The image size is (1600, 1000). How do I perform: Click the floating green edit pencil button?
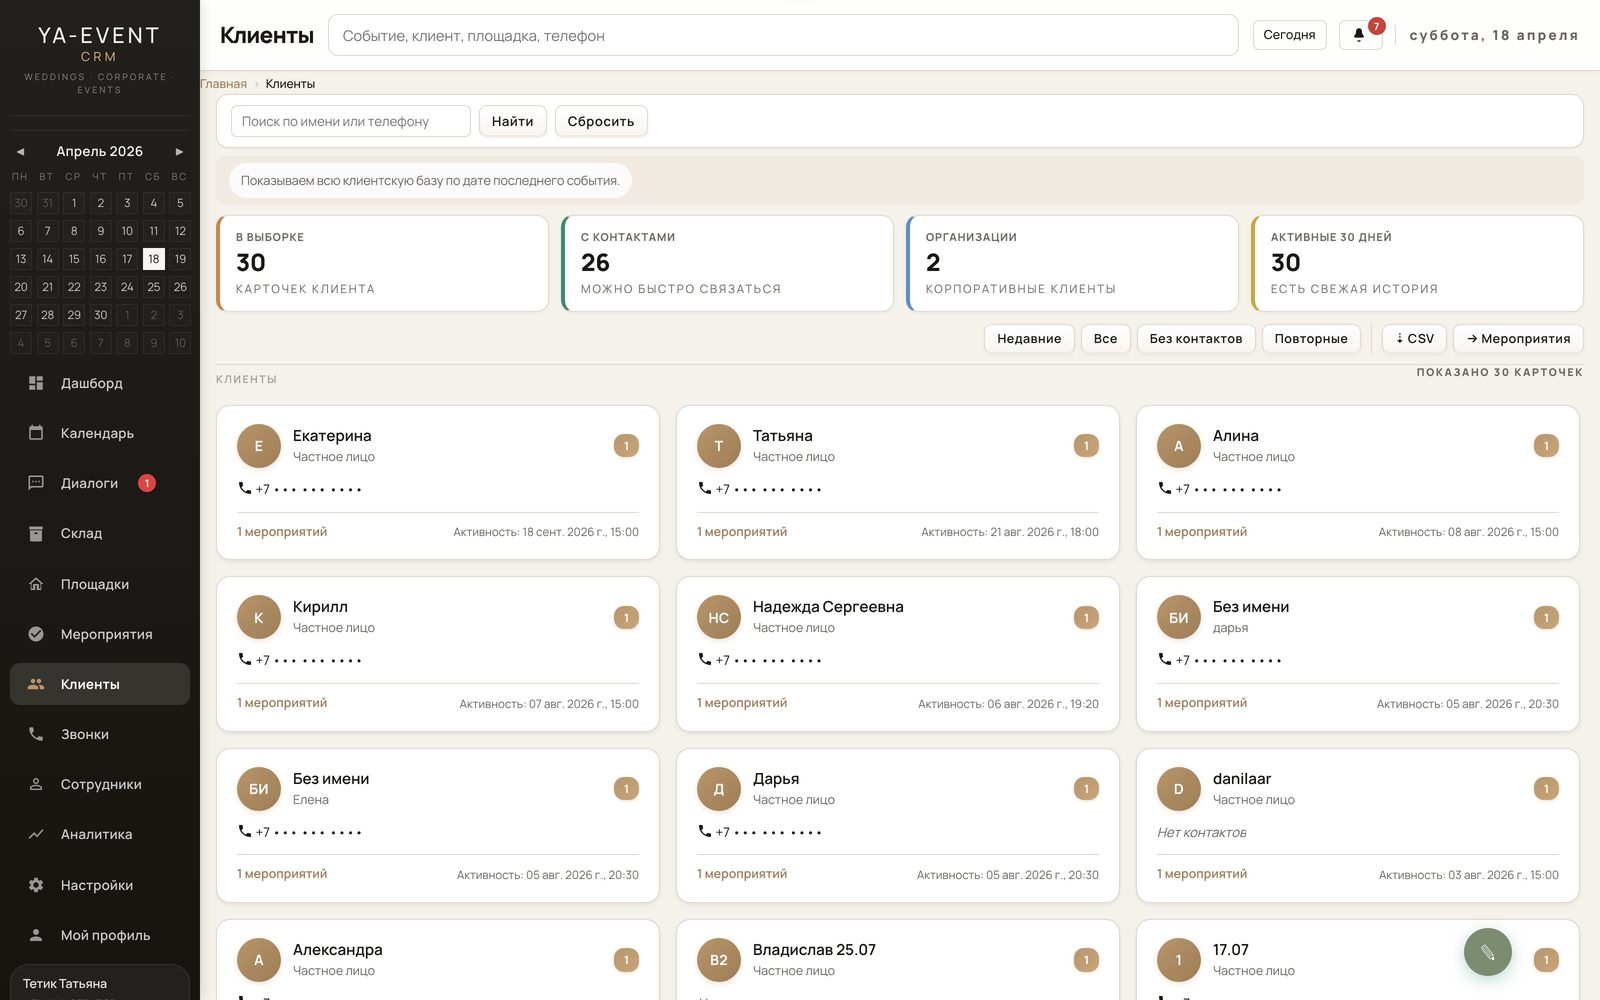point(1487,952)
